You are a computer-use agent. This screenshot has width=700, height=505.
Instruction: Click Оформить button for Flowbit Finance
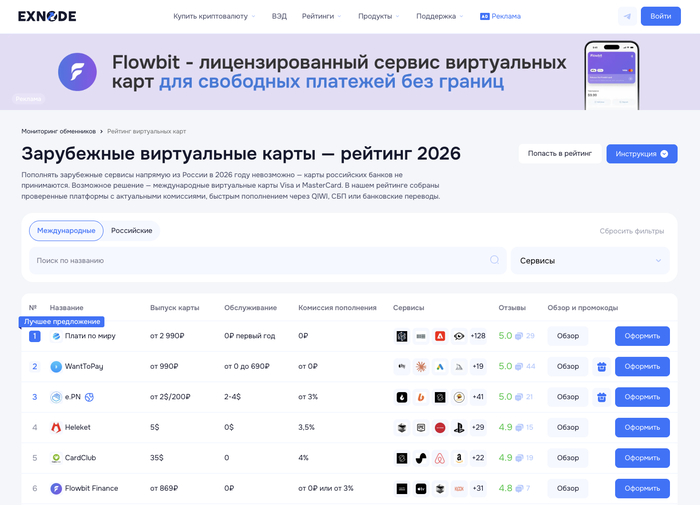click(642, 488)
